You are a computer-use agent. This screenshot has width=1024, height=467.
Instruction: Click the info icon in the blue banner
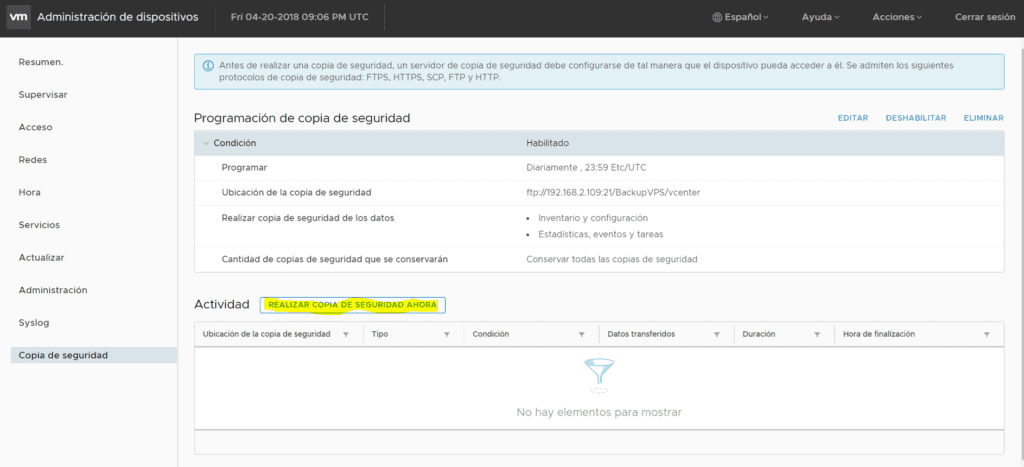point(208,66)
